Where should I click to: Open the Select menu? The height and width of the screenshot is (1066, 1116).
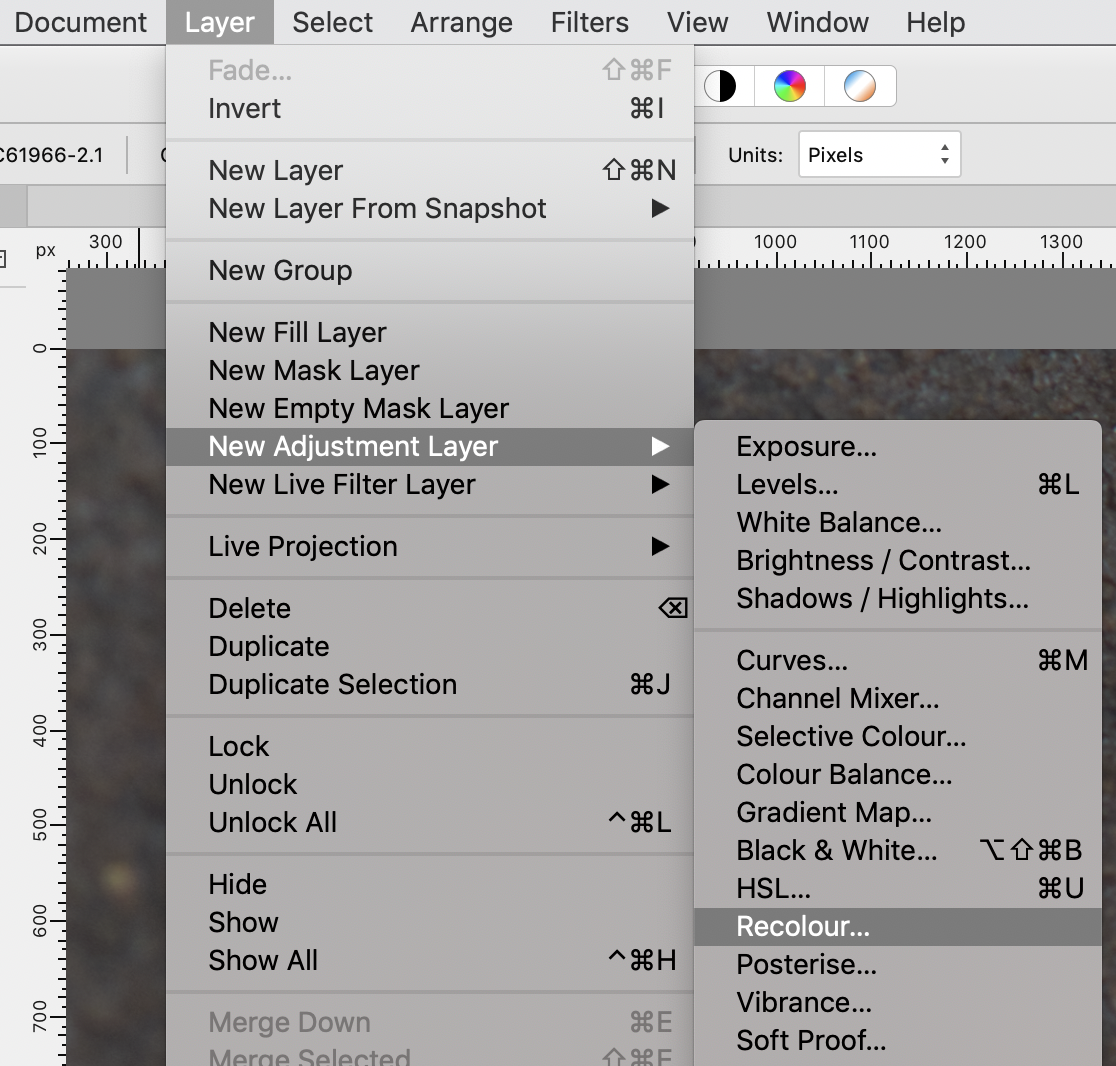331,22
